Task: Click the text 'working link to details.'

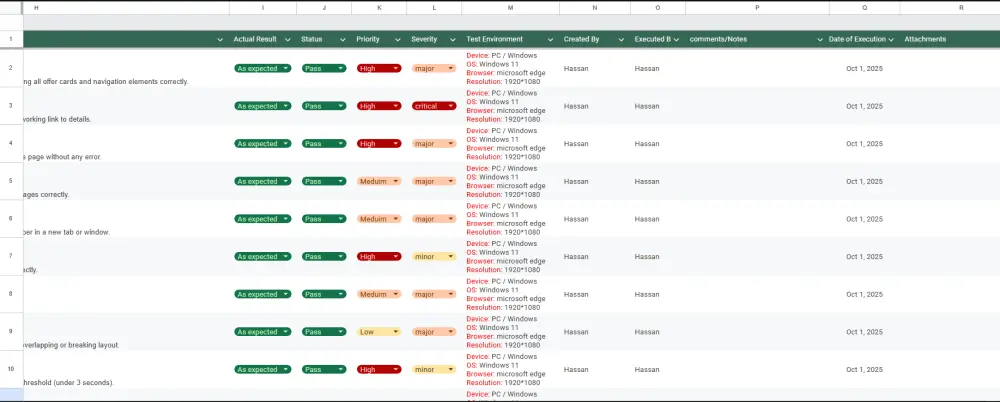Action: pos(57,119)
